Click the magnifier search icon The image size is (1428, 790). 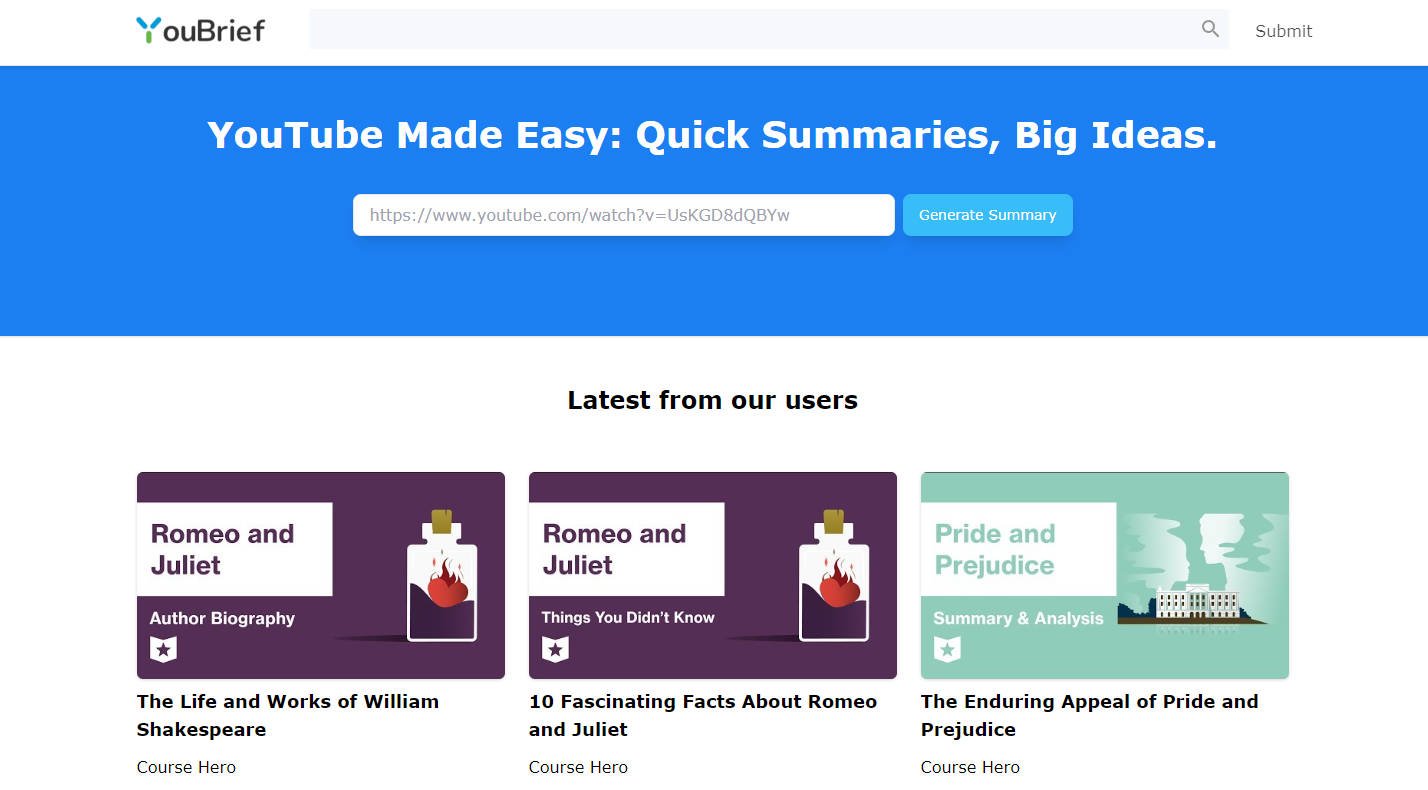click(1210, 29)
